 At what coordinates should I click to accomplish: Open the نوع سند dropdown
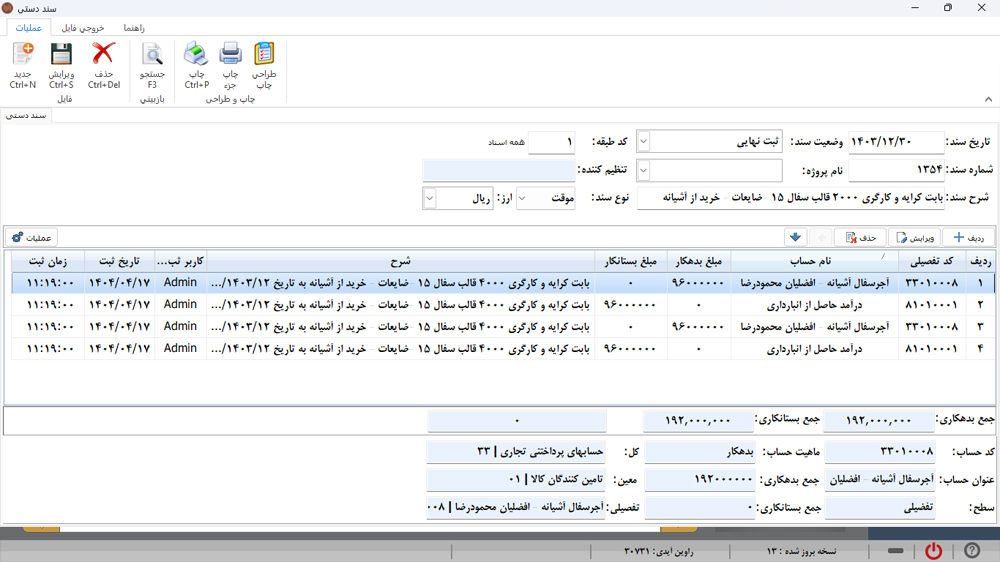click(x=524, y=199)
